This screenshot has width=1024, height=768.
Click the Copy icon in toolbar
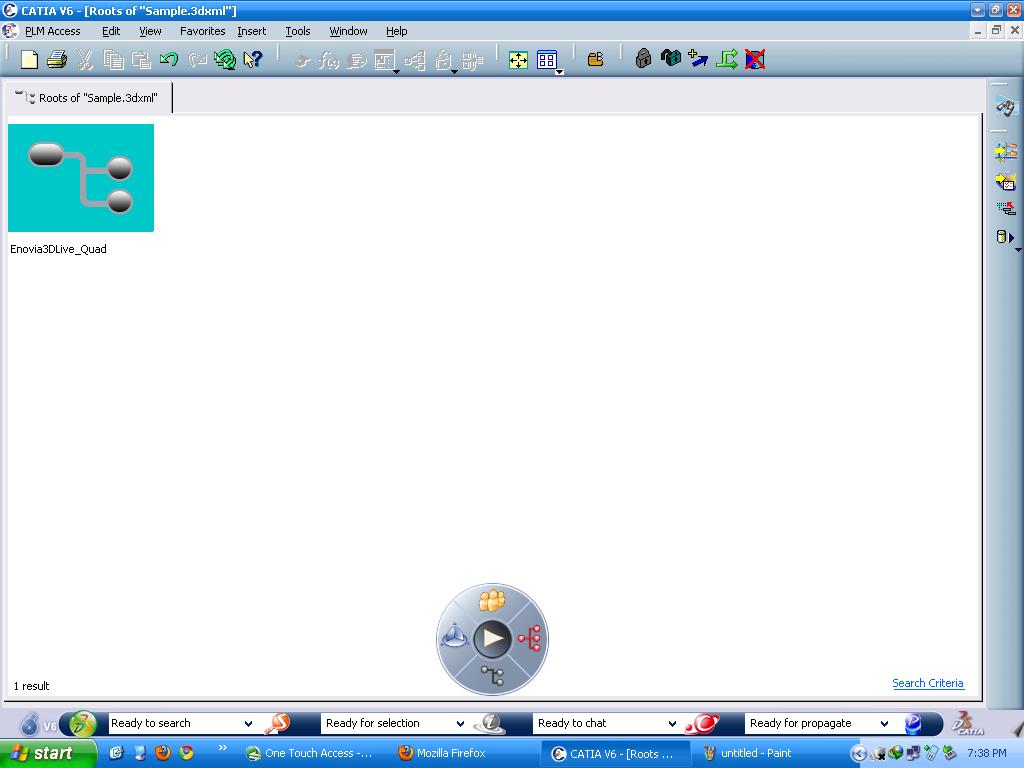[x=113, y=59]
